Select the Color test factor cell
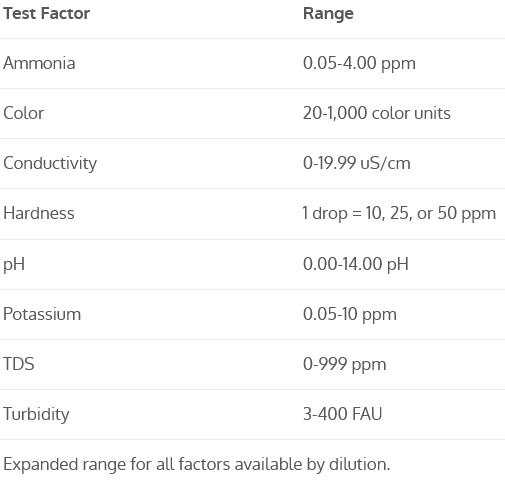Screen dimensions: 505x480 pos(23,113)
